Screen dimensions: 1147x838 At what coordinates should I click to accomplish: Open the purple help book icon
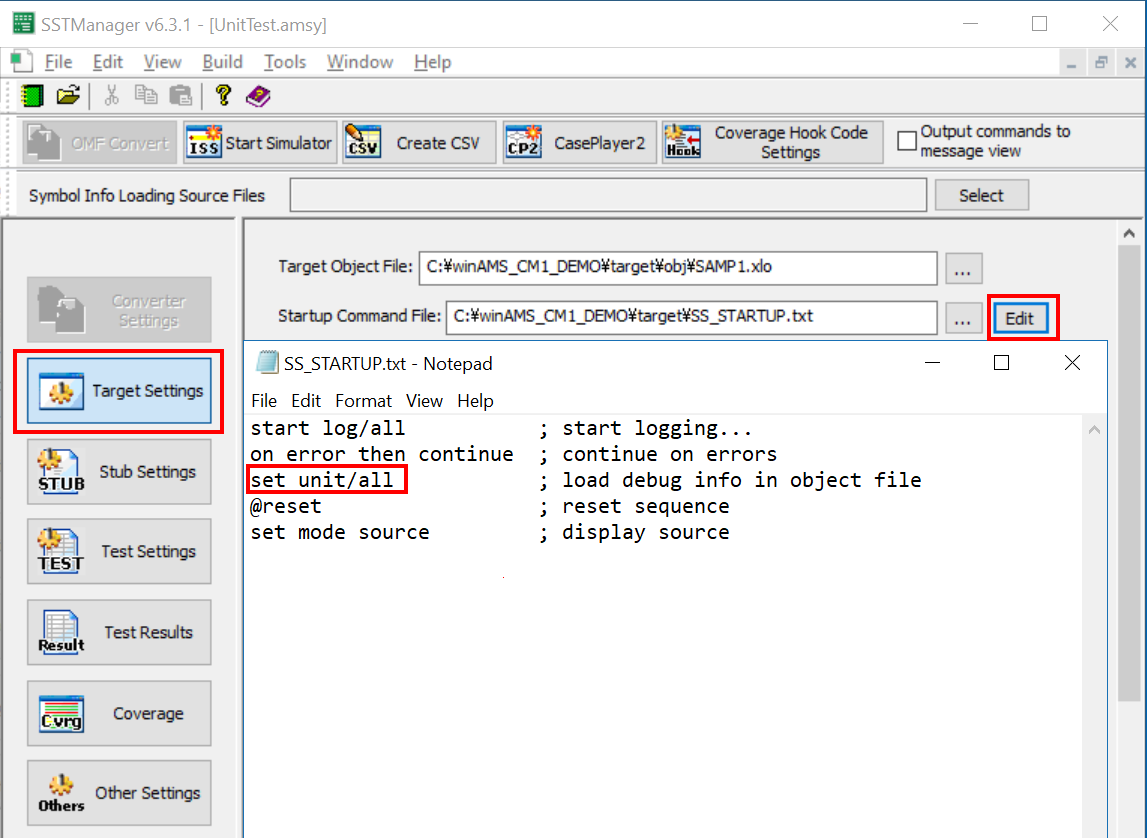(258, 95)
